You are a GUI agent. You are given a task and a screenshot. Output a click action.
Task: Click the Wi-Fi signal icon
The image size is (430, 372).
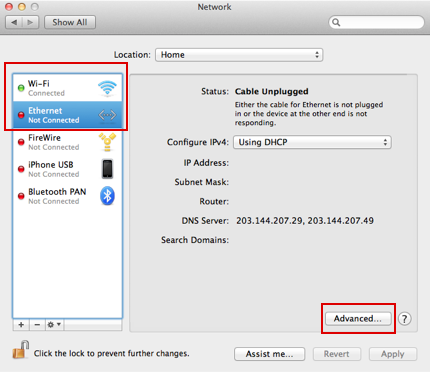tap(107, 88)
